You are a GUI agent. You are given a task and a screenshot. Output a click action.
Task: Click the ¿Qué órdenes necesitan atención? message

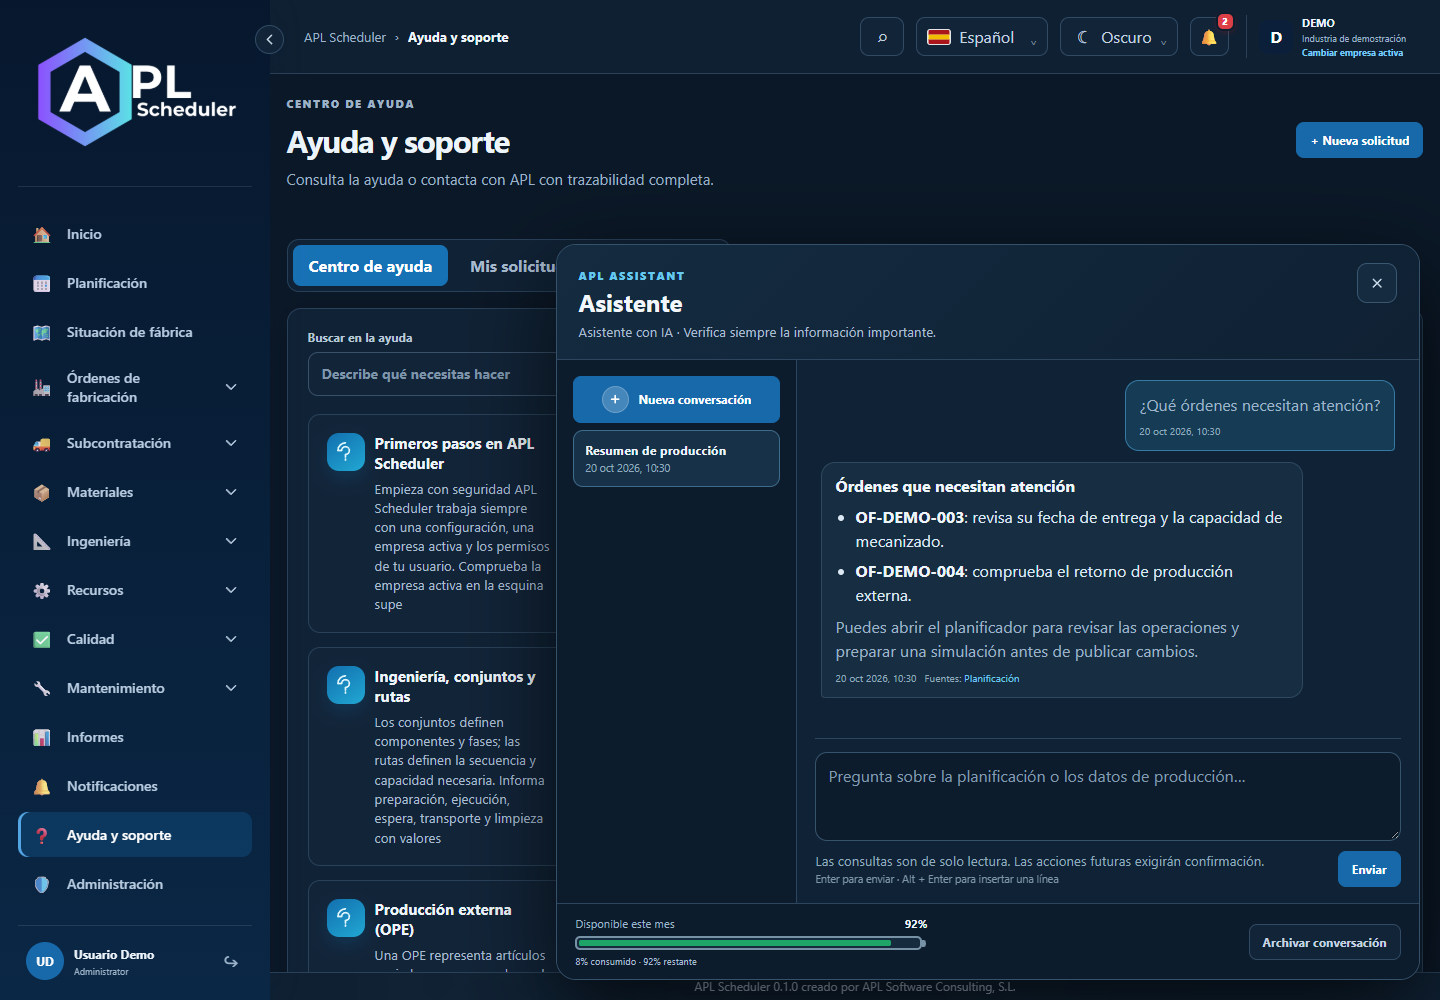(1260, 415)
